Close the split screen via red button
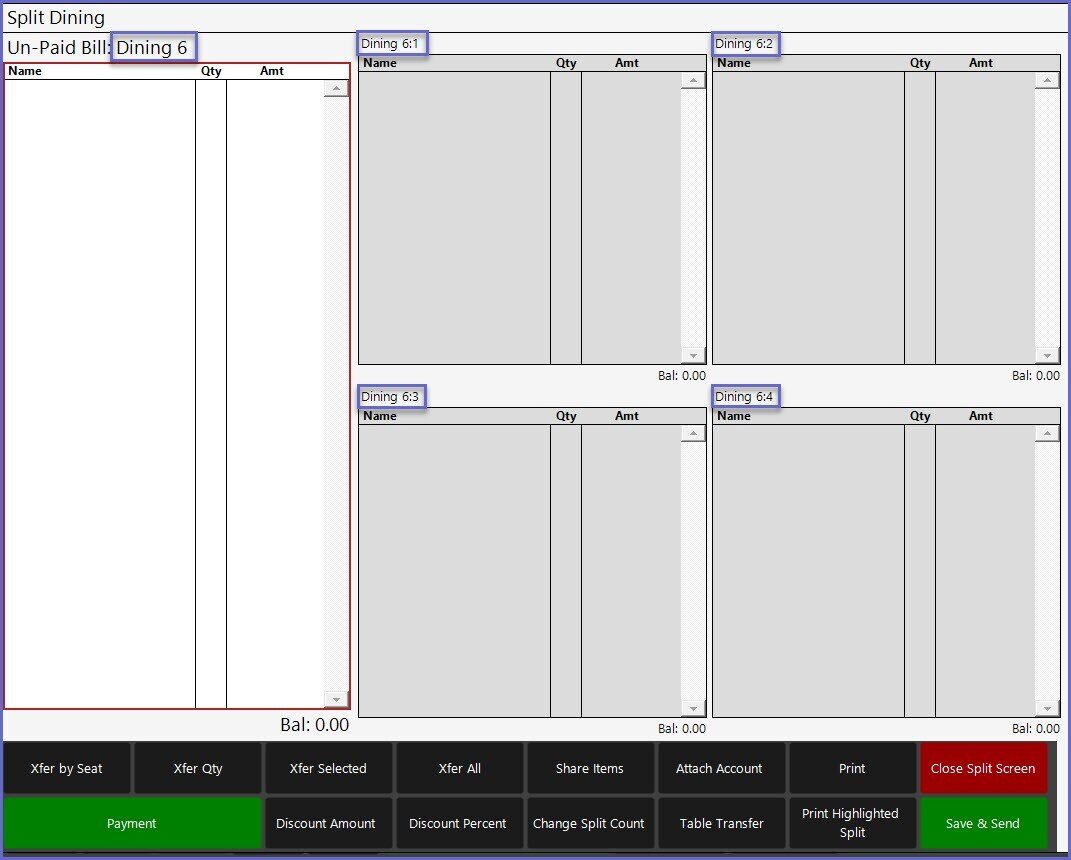This screenshot has width=1071, height=860. point(983,768)
